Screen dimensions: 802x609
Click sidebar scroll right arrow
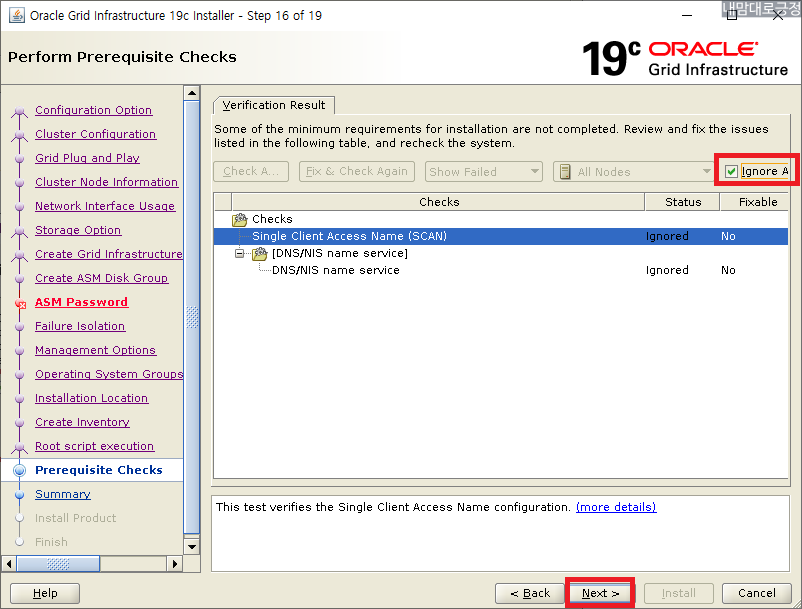174,564
